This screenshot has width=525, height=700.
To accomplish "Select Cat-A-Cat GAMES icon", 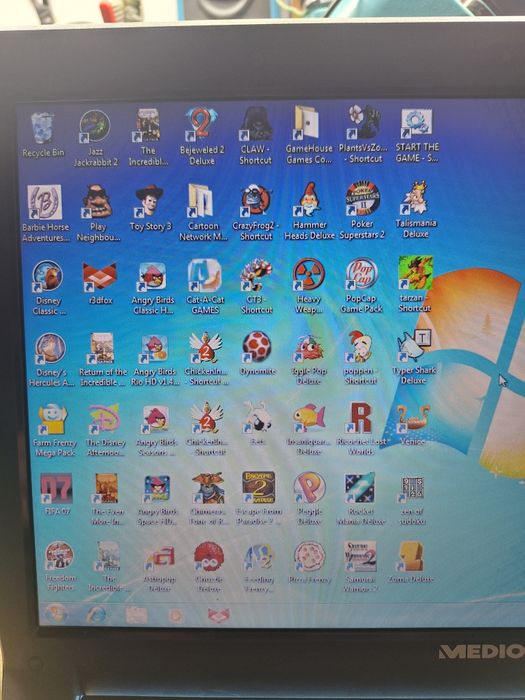I will [204, 275].
